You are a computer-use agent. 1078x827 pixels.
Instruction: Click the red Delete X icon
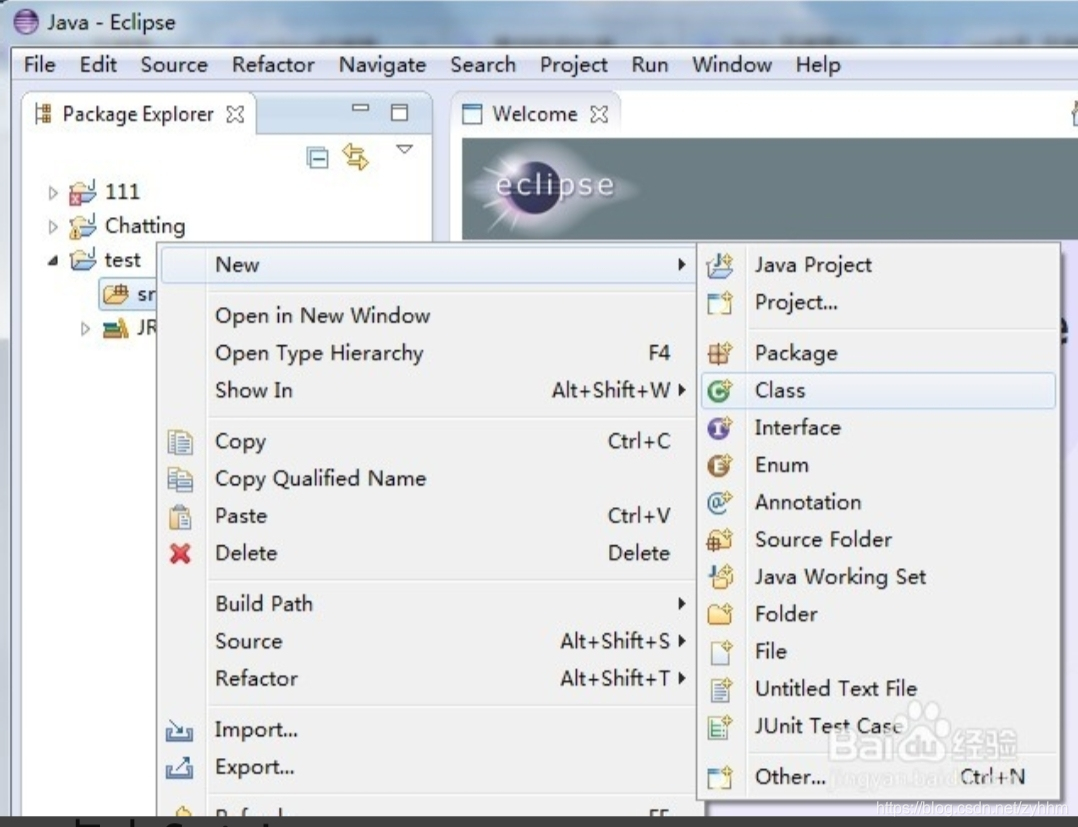click(x=180, y=553)
